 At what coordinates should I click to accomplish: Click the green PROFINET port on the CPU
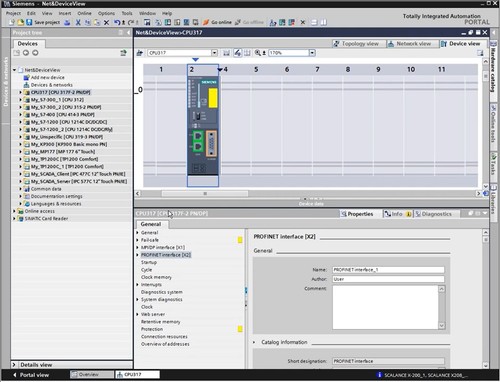pos(198,141)
